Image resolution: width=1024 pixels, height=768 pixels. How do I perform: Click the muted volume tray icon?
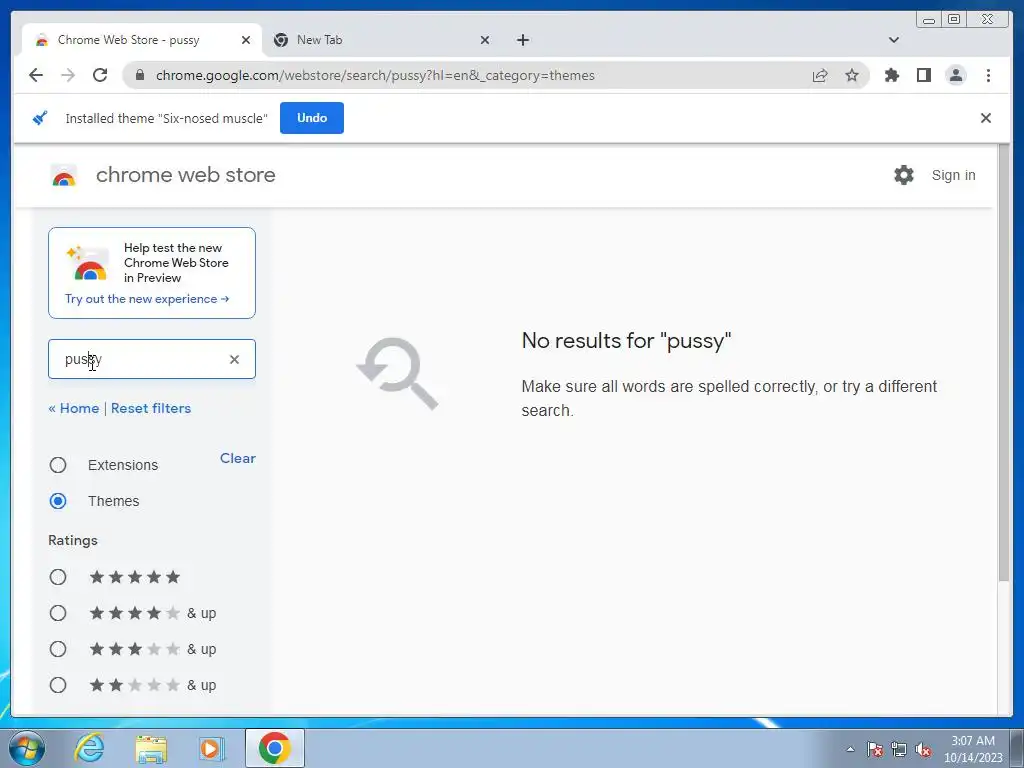pyautogui.click(x=923, y=749)
